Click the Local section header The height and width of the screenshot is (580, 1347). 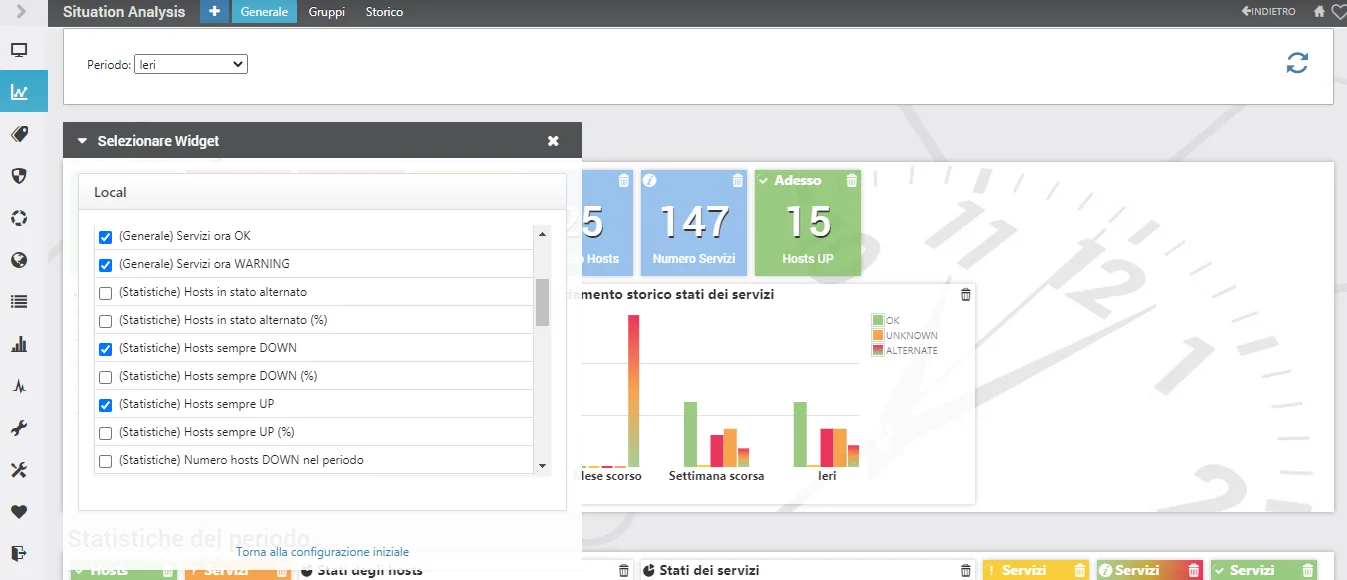[x=322, y=192]
